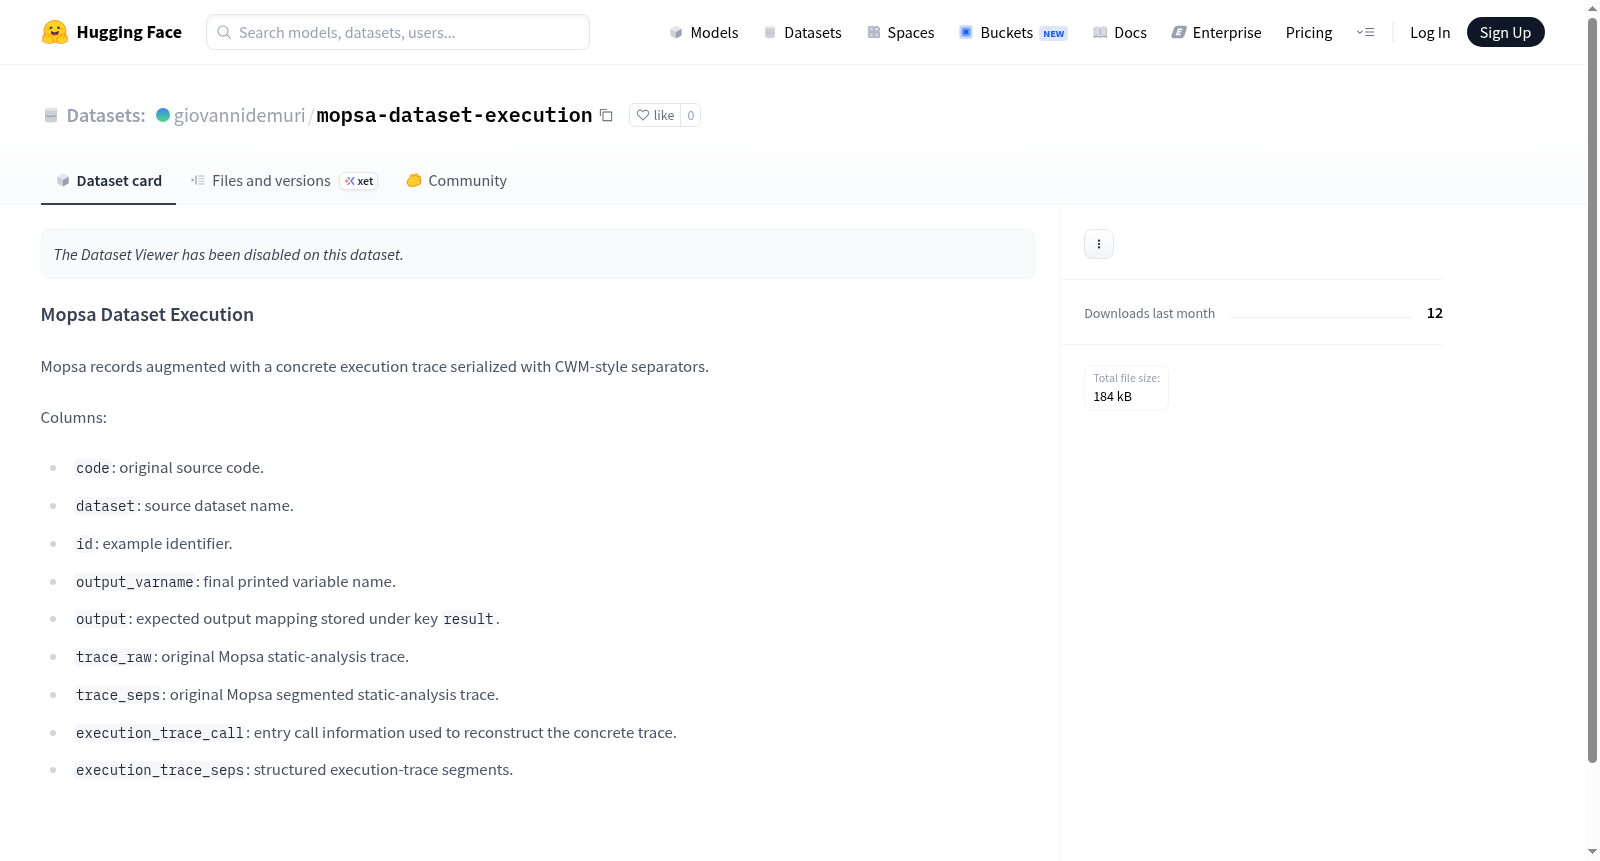Click the Datasets: breadcrumb label

pyautogui.click(x=106, y=115)
